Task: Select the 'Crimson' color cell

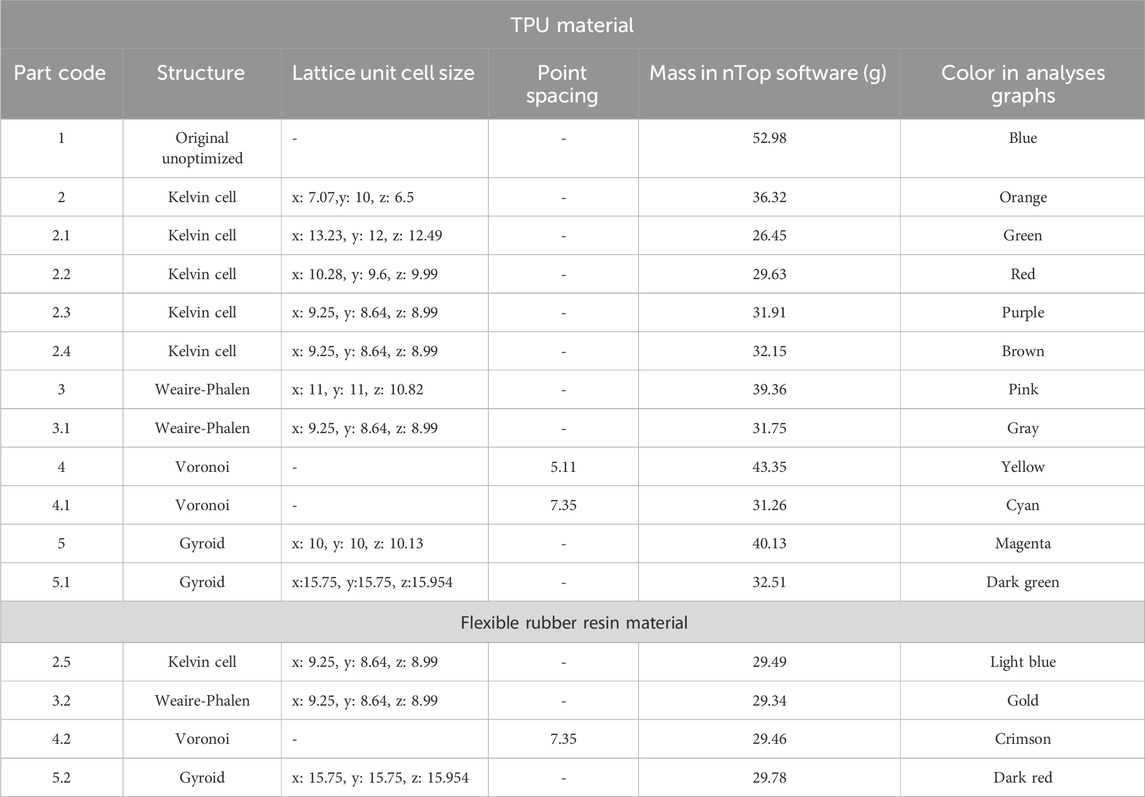Action: click(1022, 739)
